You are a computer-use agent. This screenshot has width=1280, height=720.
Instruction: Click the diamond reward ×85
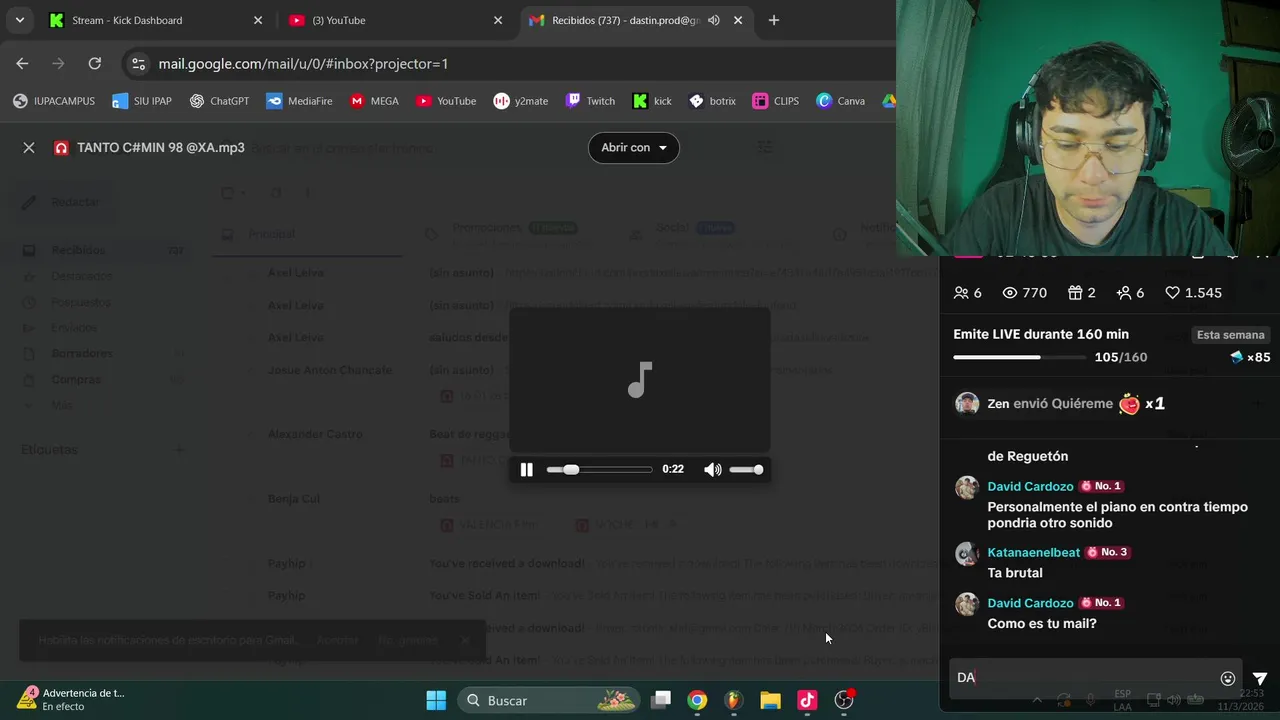tap(1250, 358)
